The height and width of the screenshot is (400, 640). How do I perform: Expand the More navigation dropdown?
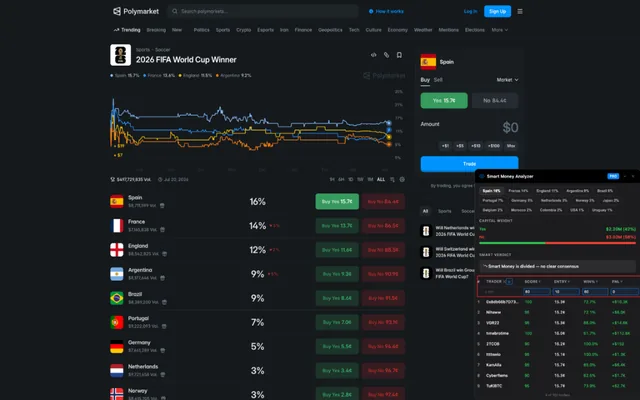(500, 30)
